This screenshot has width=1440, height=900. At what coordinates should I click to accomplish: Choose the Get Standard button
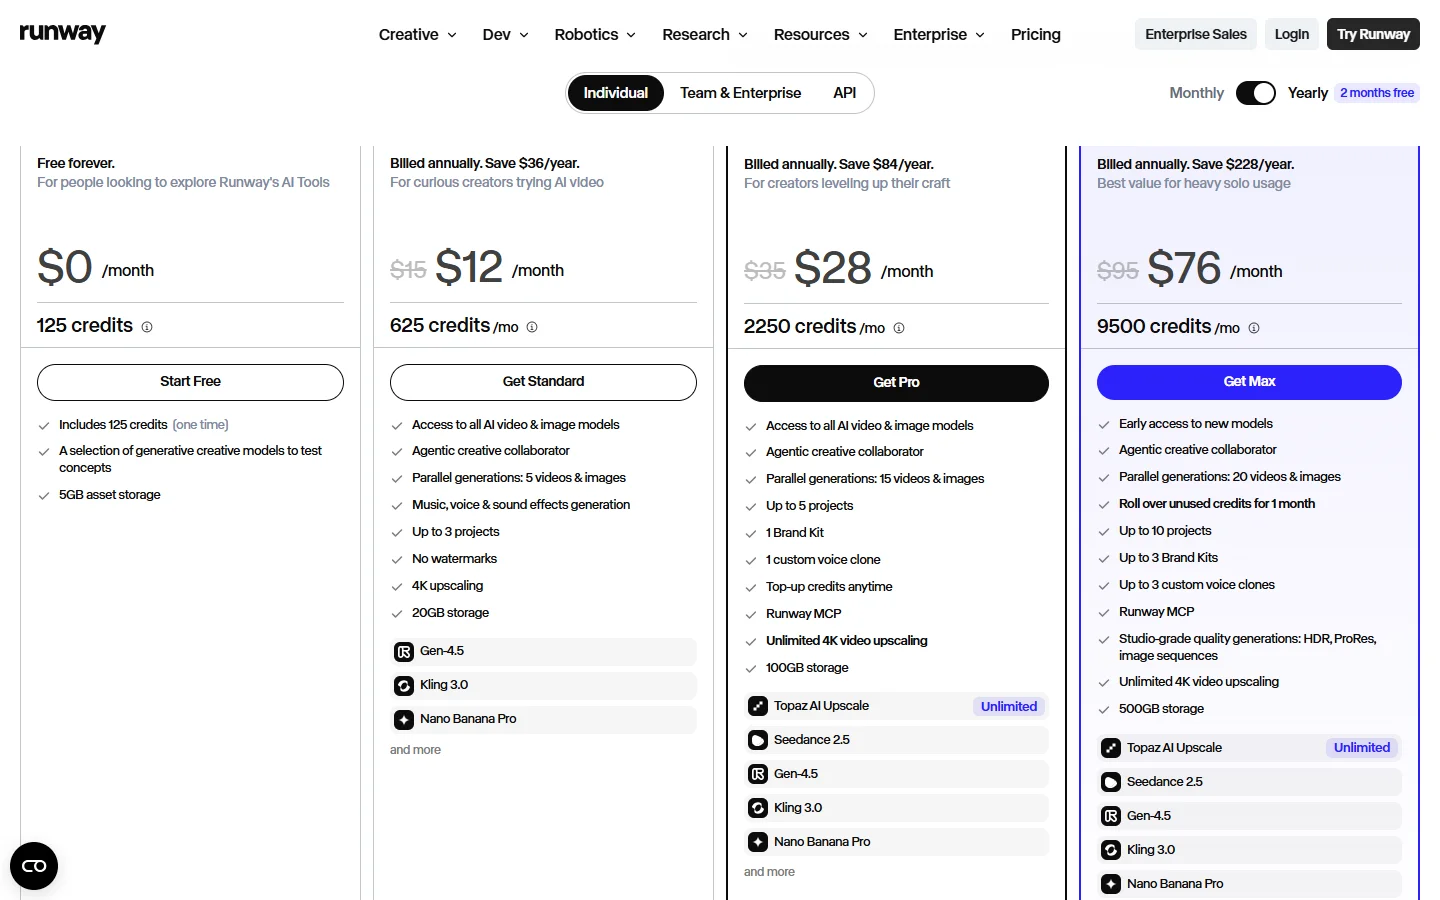pyautogui.click(x=543, y=382)
